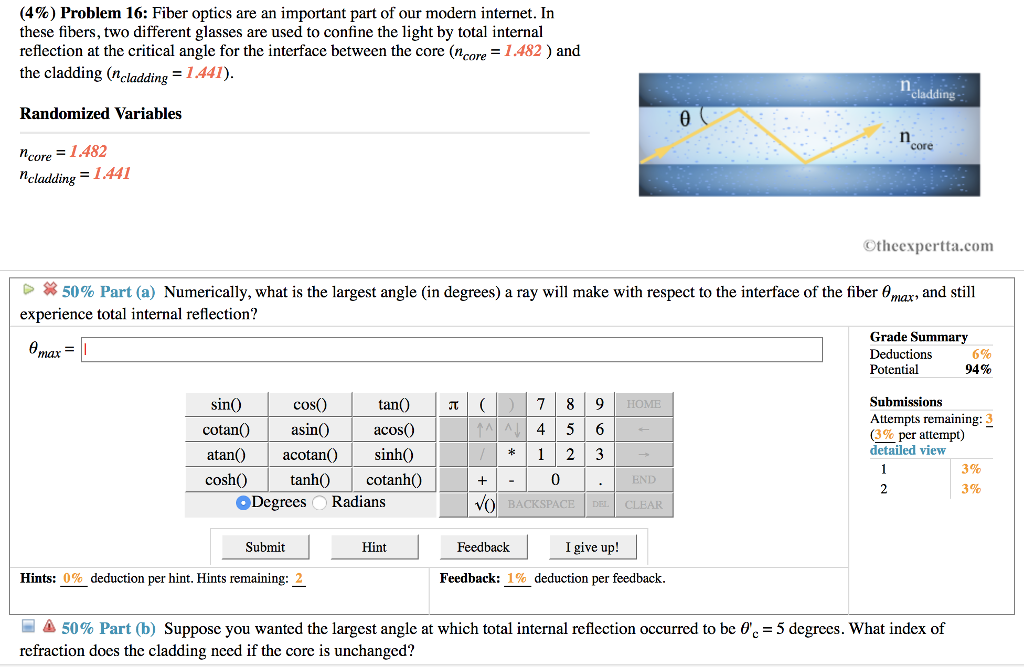1024x667 pixels.
Task: Open the detailed view of submissions
Action: tap(907, 450)
